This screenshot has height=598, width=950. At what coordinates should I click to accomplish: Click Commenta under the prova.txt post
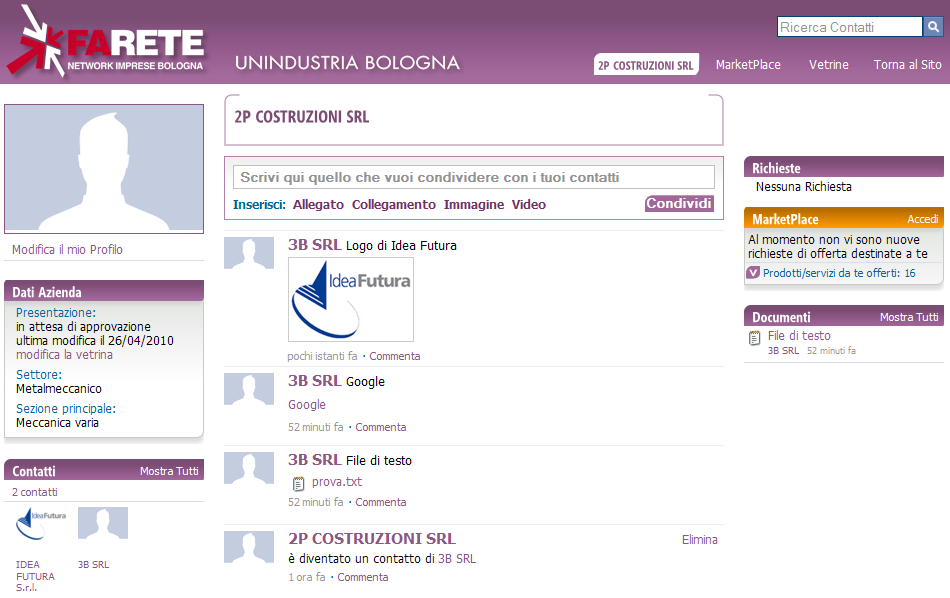click(x=380, y=502)
